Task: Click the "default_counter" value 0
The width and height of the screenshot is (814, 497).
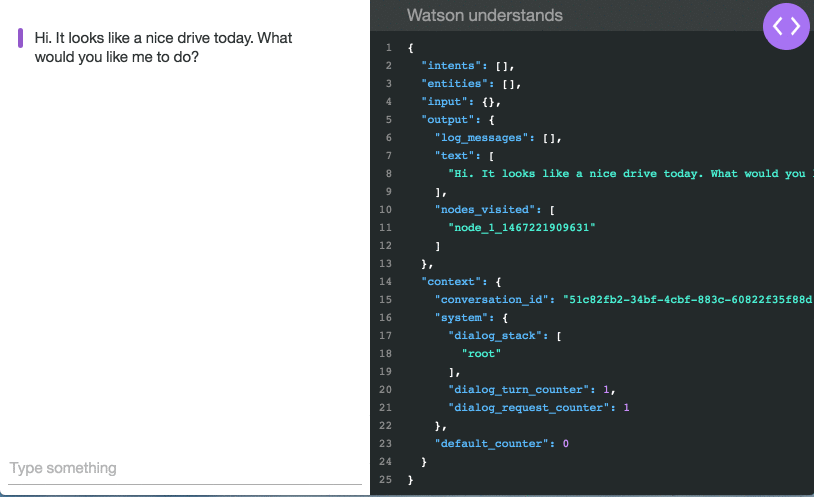Action: tap(565, 444)
